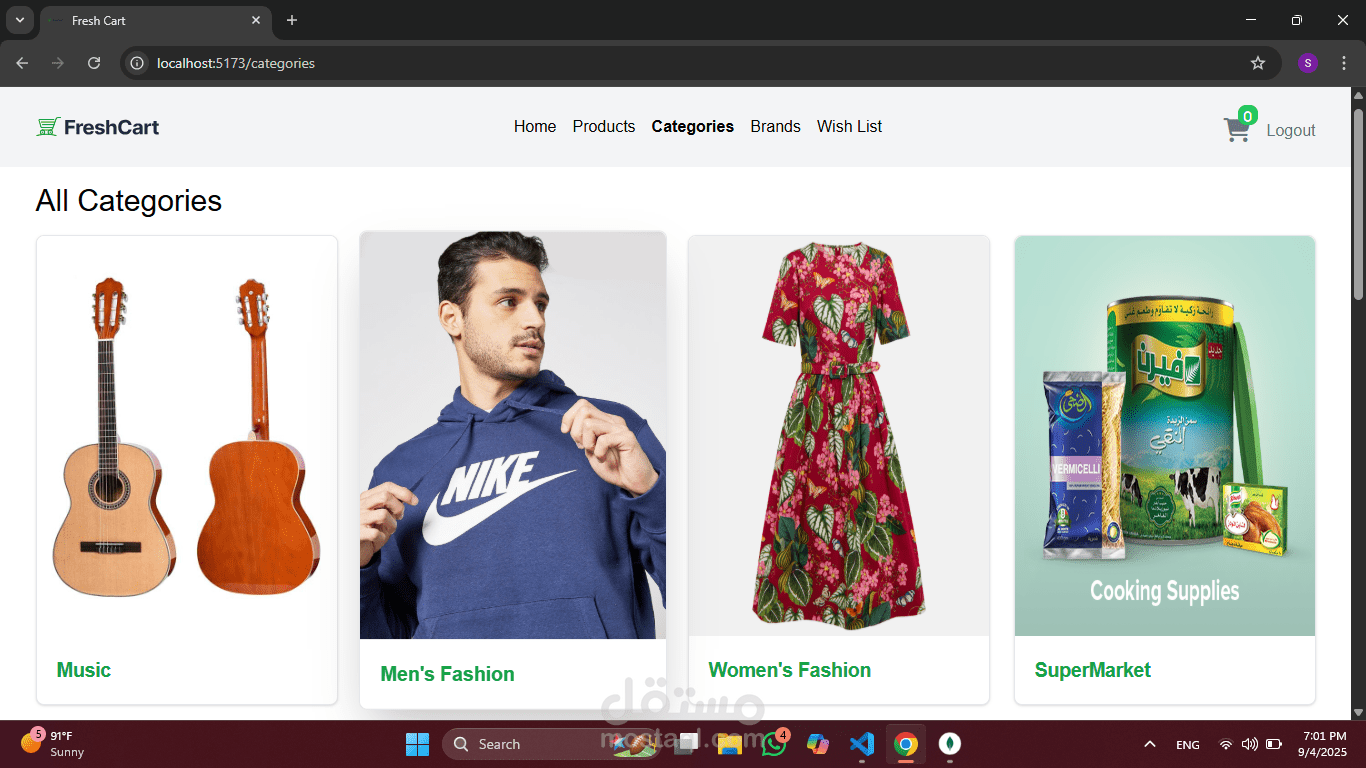This screenshot has width=1366, height=768.
Task: Select the Categories nav link
Action: click(693, 127)
